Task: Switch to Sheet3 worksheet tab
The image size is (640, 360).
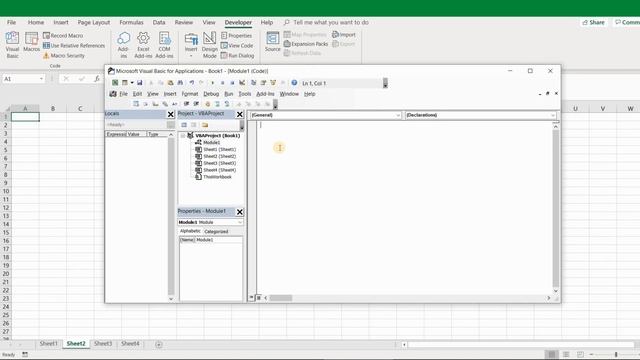Action: [x=103, y=344]
